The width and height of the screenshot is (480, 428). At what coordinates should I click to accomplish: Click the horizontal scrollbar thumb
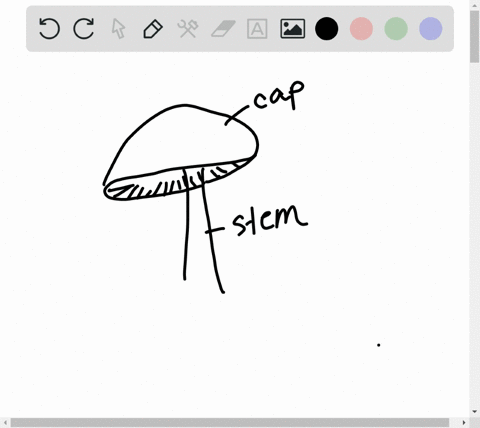pos(230,423)
